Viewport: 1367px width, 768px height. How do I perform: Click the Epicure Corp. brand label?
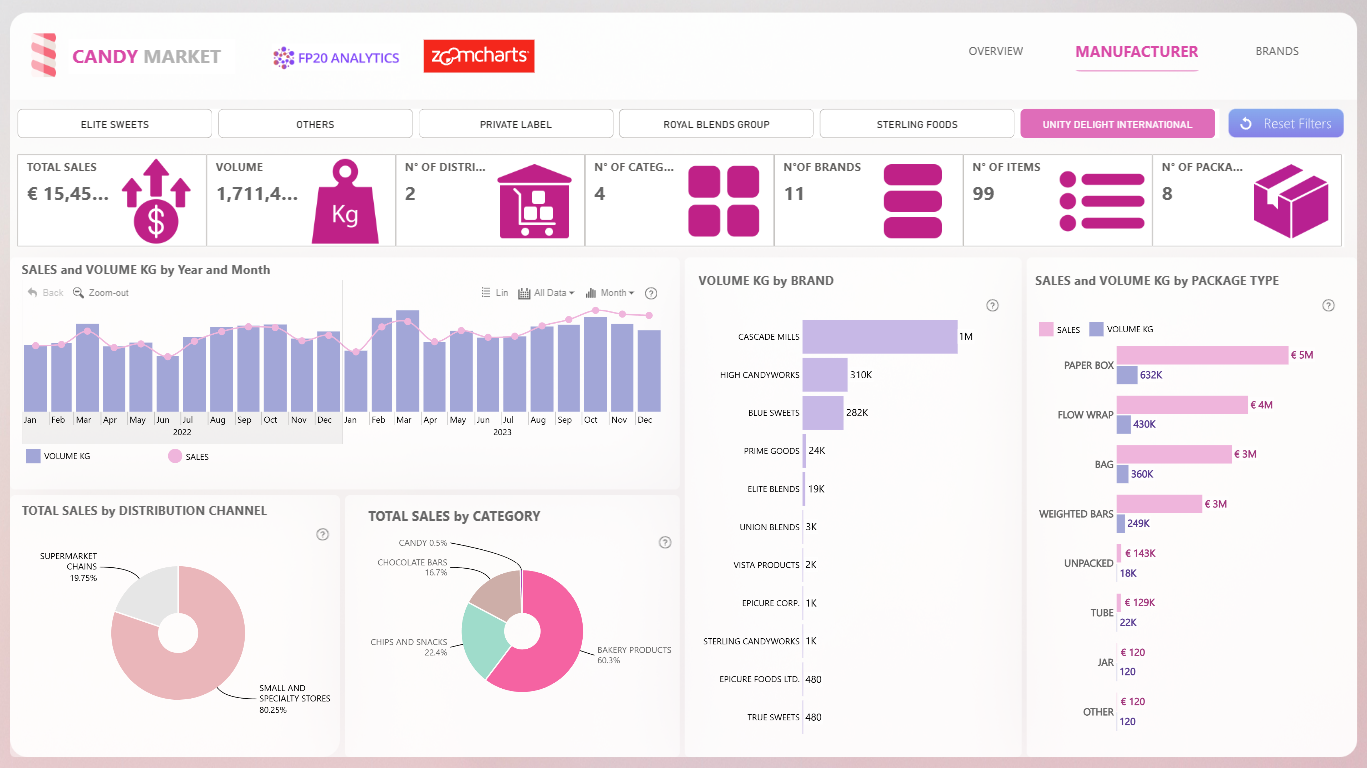tap(769, 603)
